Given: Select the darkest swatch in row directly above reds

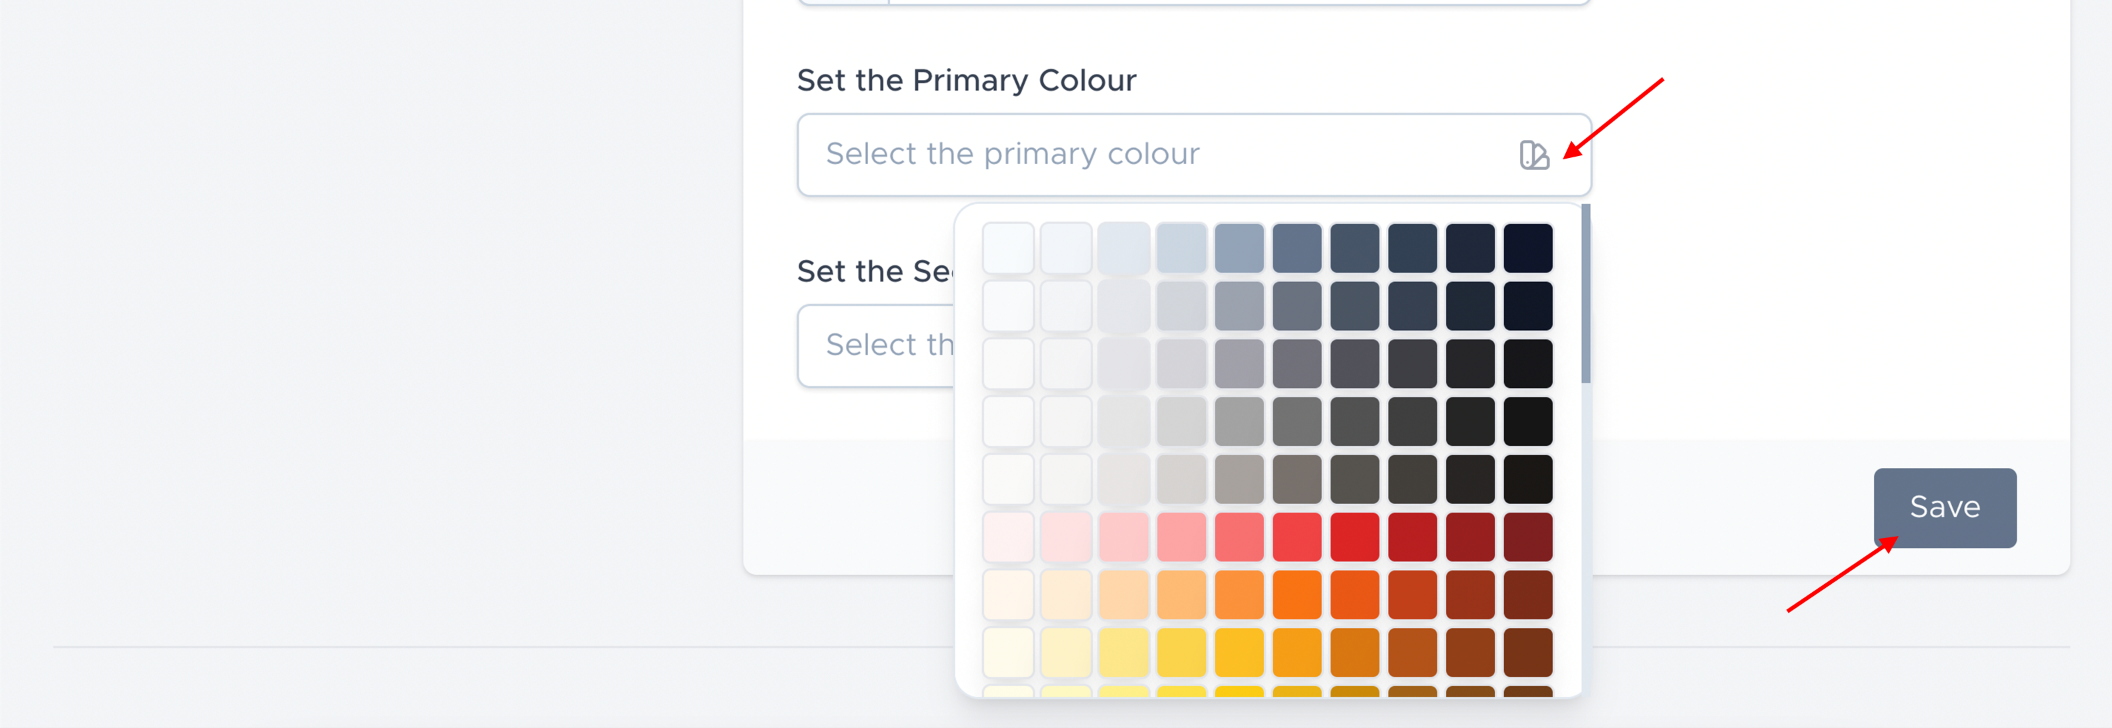Looking at the screenshot, I should click(1528, 479).
